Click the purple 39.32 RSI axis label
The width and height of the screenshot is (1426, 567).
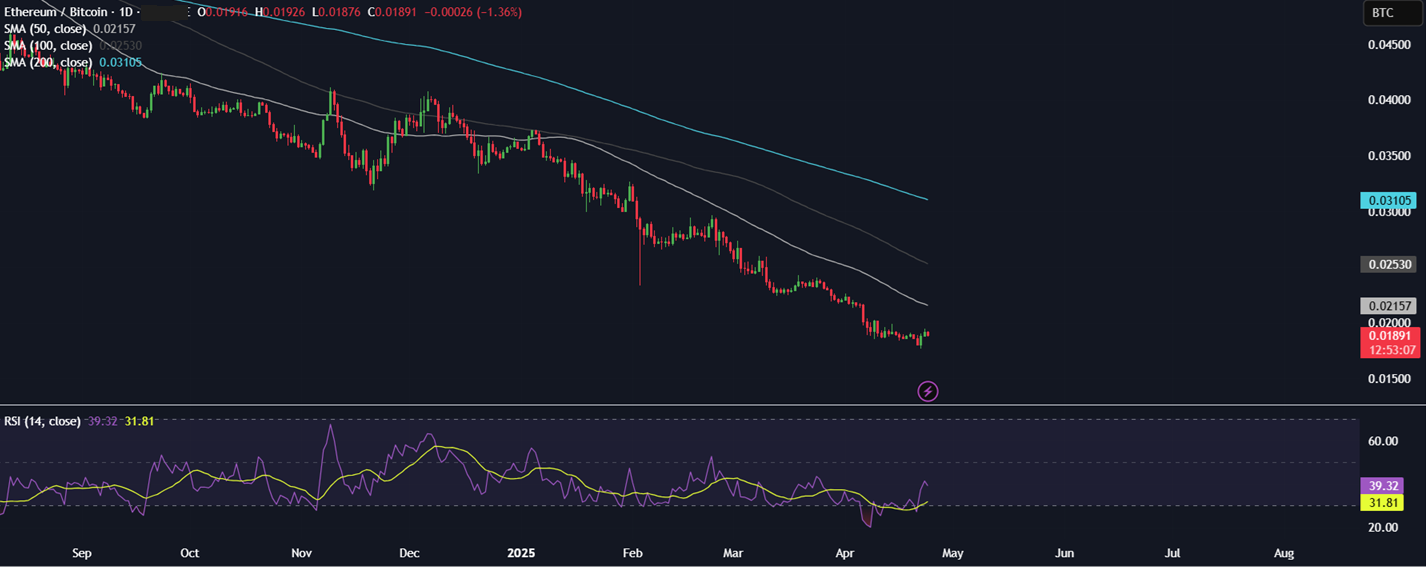[1380, 485]
